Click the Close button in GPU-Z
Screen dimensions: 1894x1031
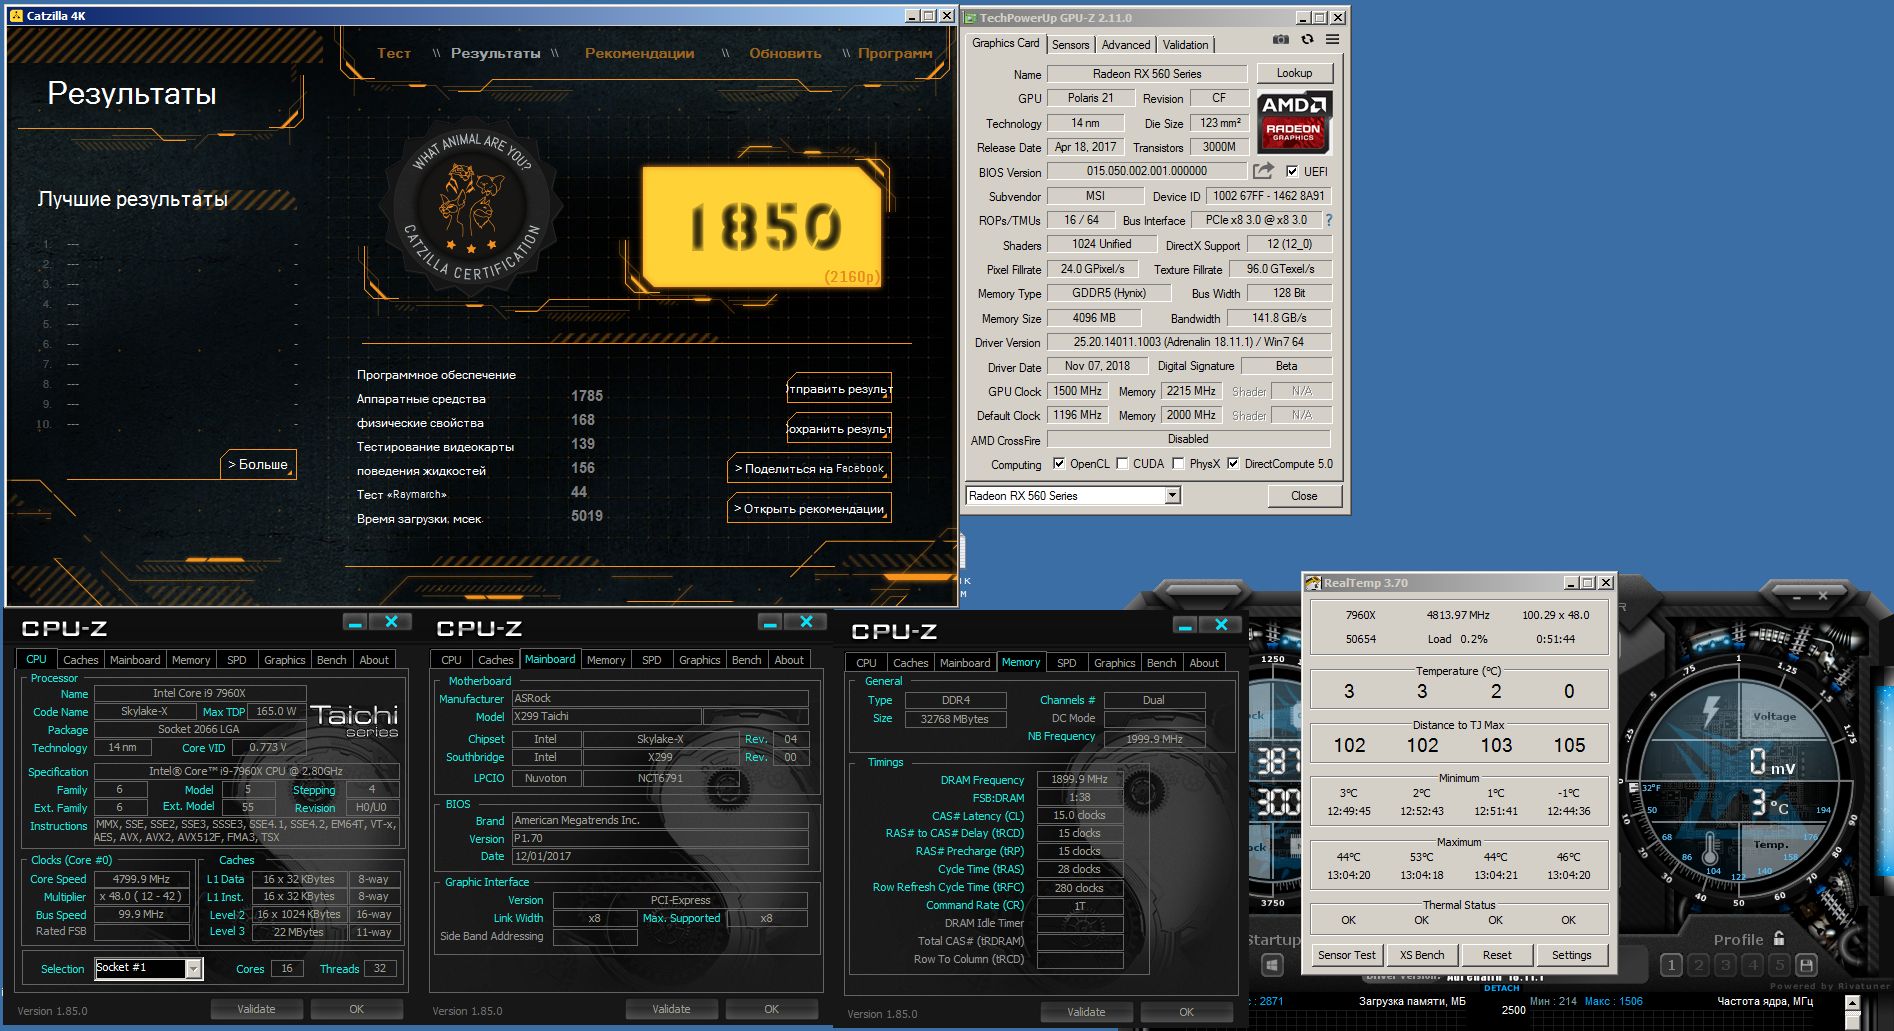[x=1304, y=495]
